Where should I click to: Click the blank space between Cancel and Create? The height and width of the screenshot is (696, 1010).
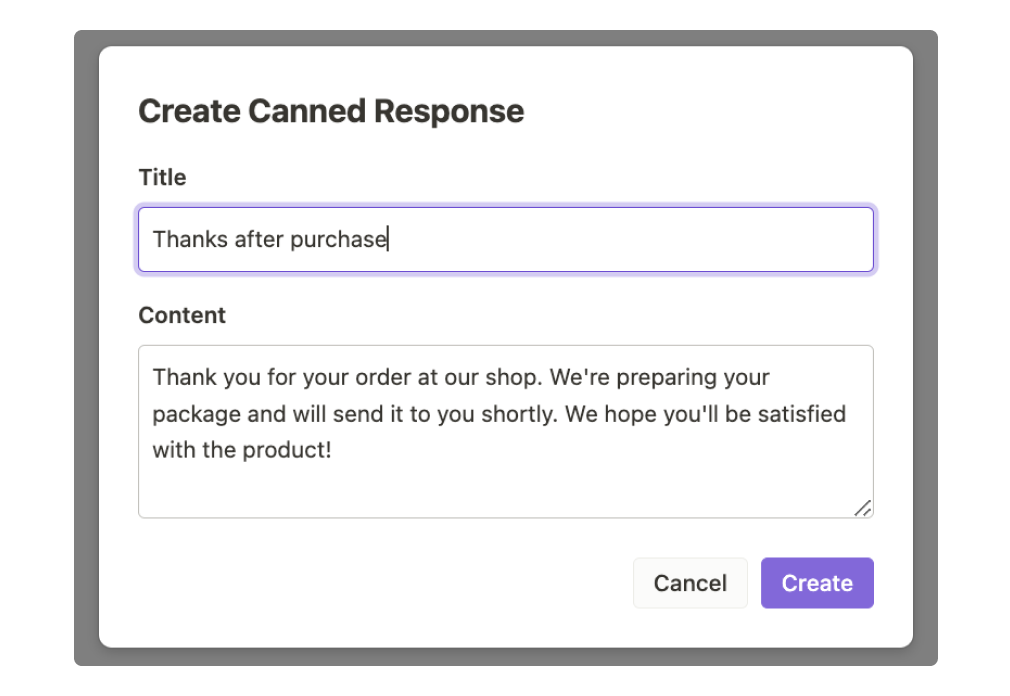754,583
